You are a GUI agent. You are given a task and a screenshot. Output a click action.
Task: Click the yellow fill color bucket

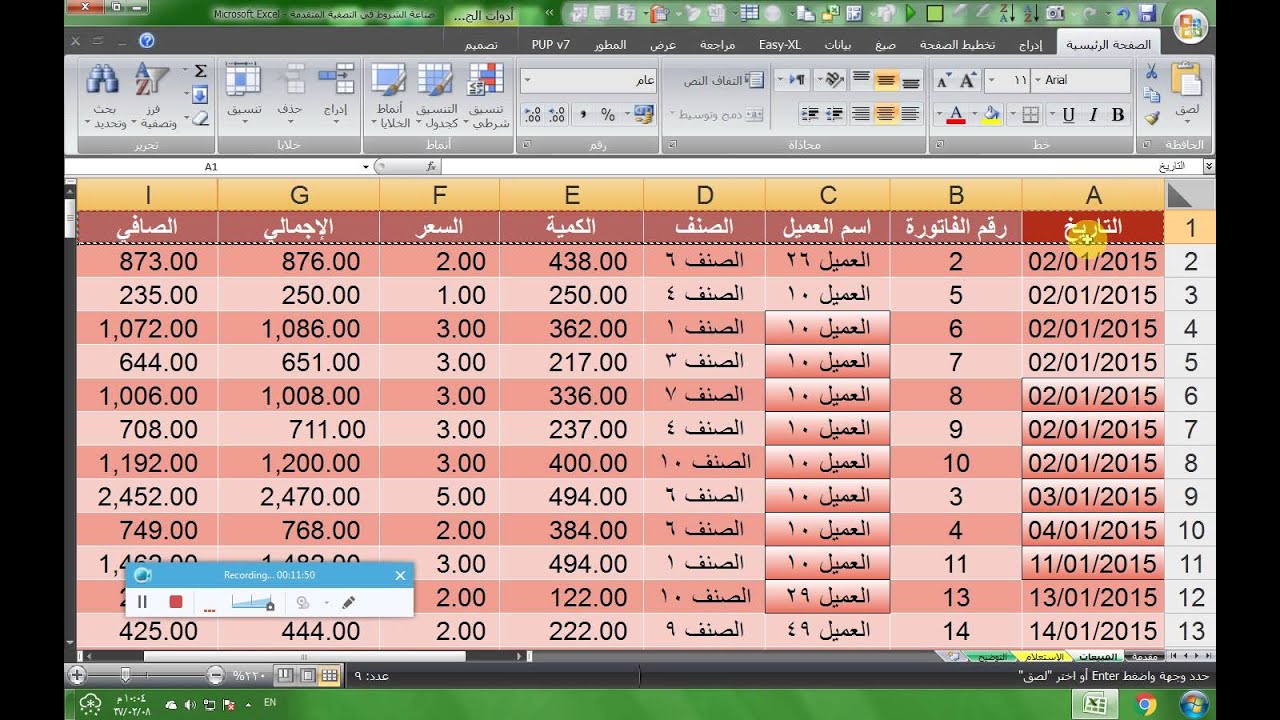992,115
